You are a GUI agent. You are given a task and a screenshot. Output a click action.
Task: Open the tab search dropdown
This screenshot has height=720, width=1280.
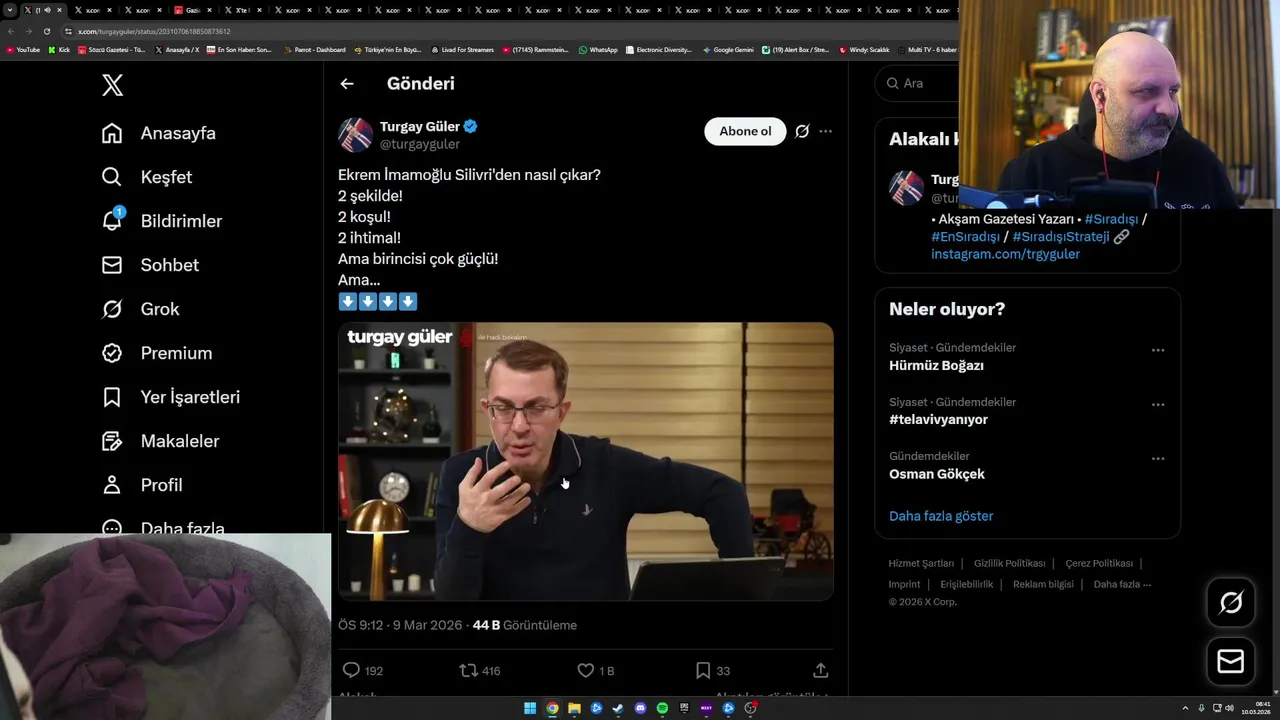(x=10, y=10)
